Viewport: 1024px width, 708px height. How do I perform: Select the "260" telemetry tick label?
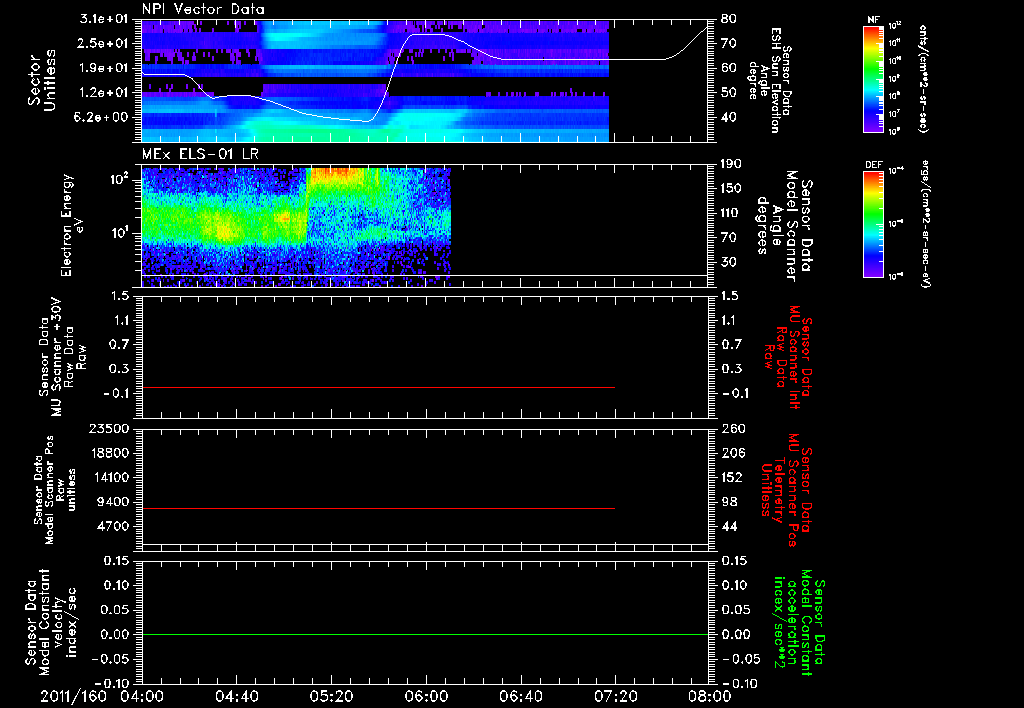click(733, 428)
